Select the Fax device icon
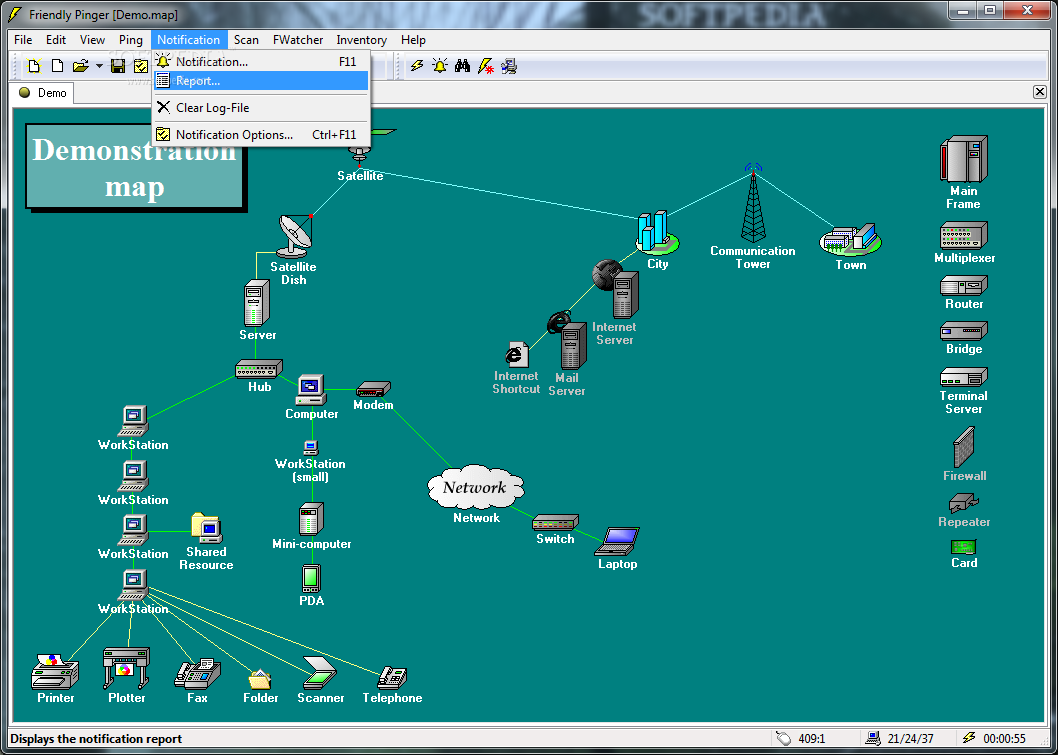1058x755 pixels. 198,673
